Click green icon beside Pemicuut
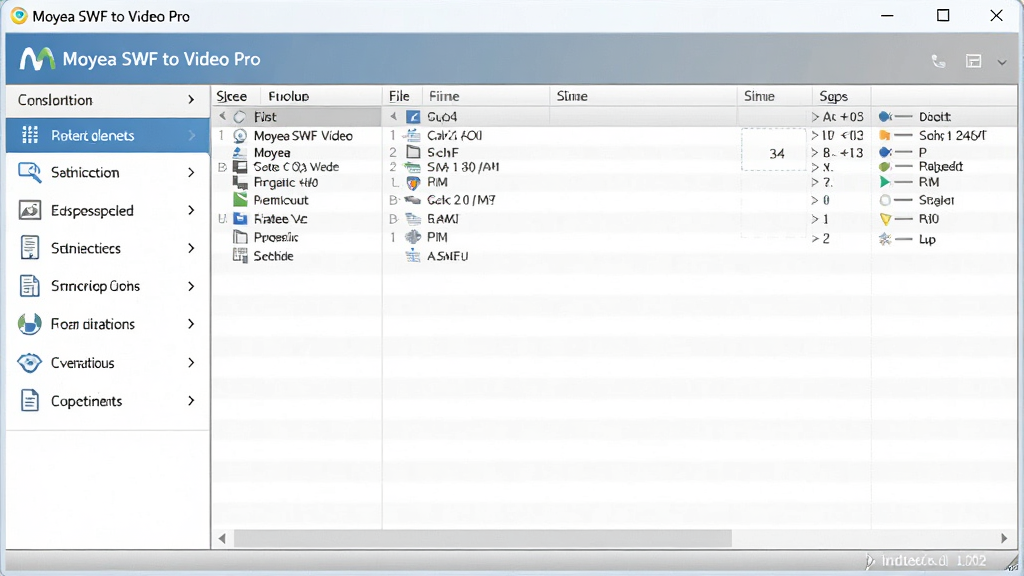The width and height of the screenshot is (1024, 576). click(x=240, y=199)
